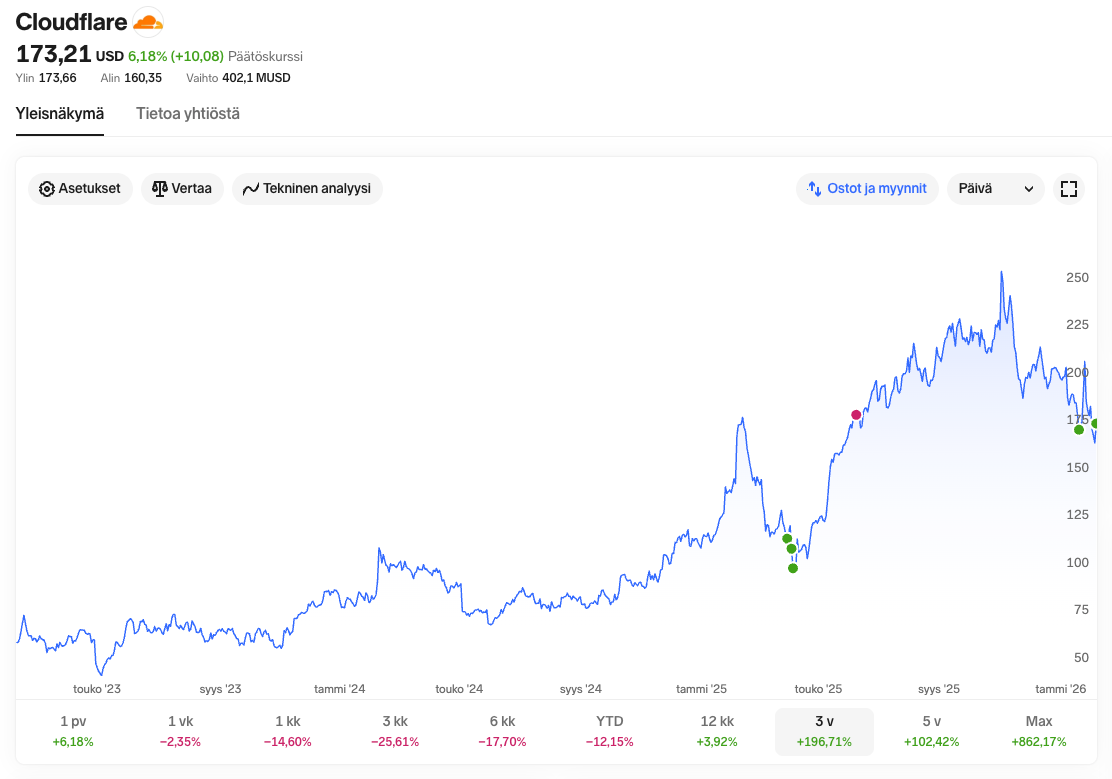
Task: Click the touko '24 x-axis label
Action: pos(459,689)
